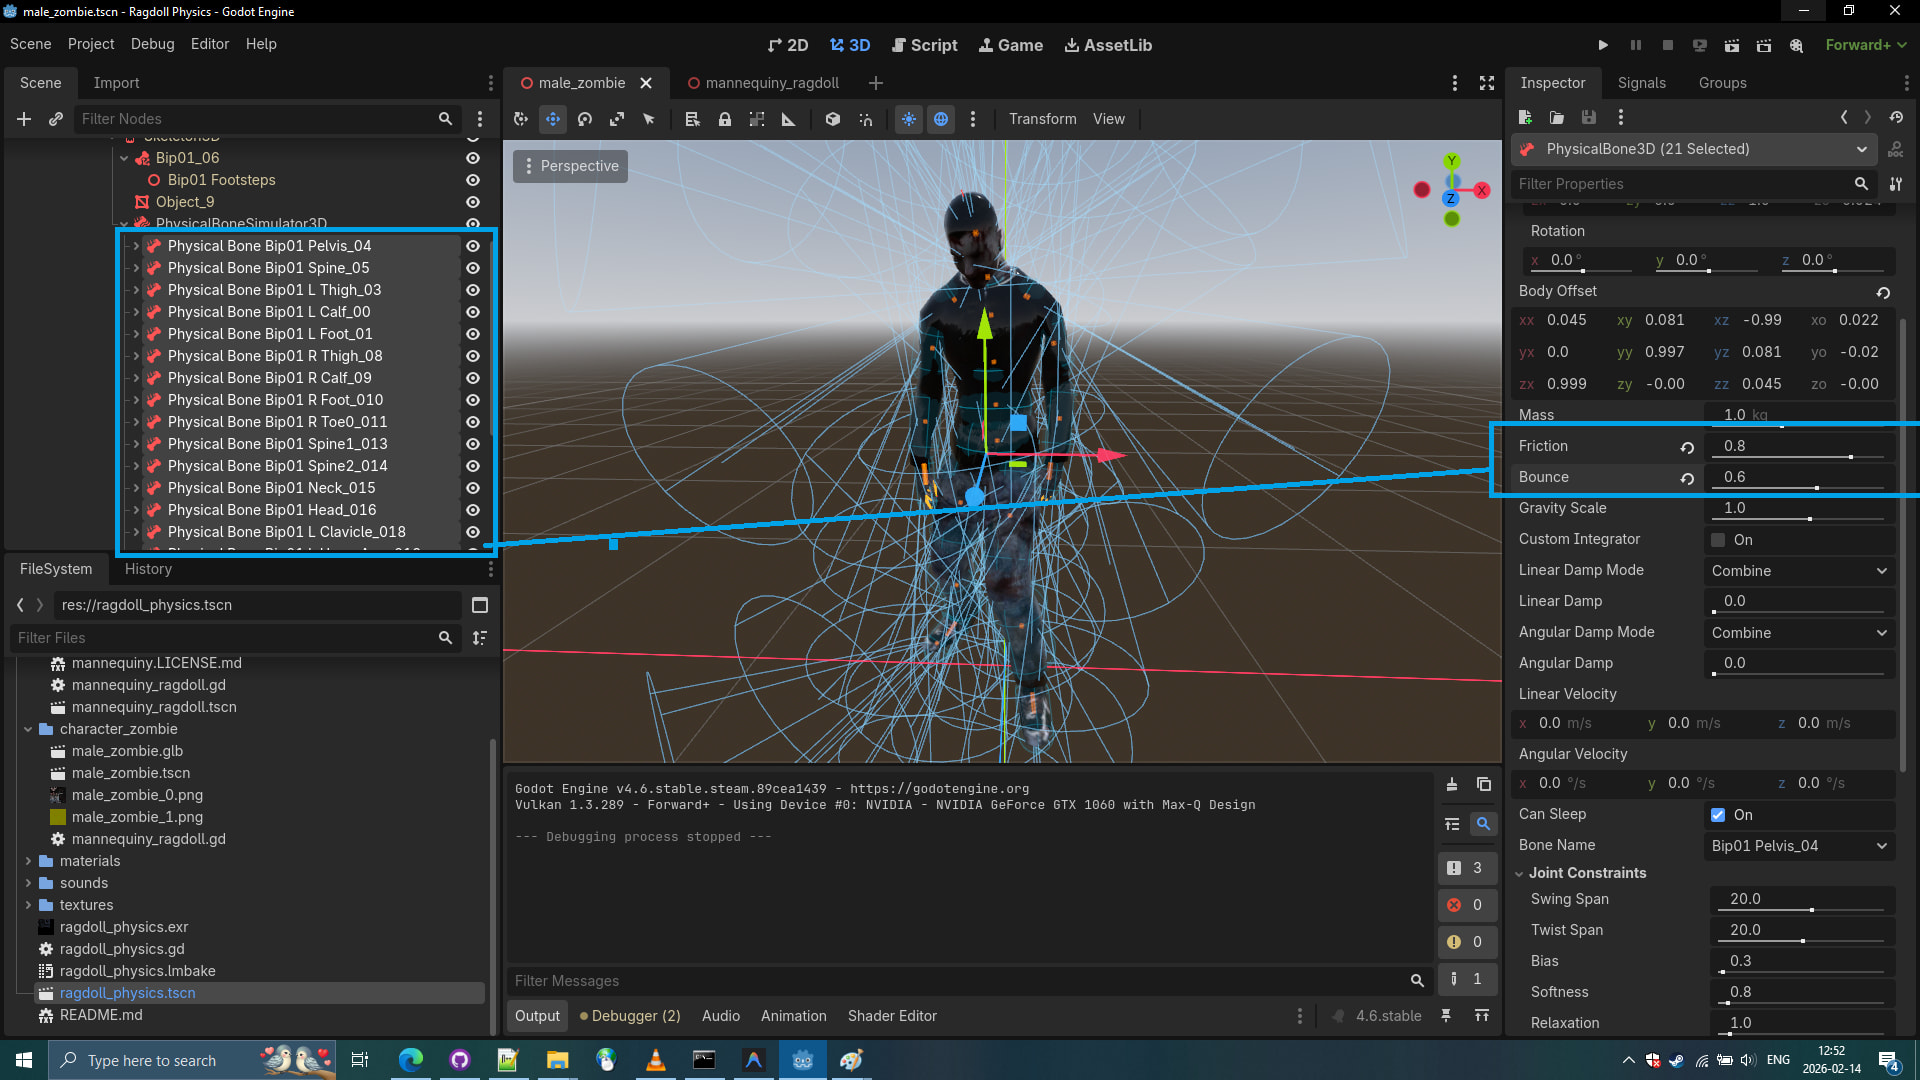Open the Debug menu
1920x1080 pixels.
(x=152, y=44)
